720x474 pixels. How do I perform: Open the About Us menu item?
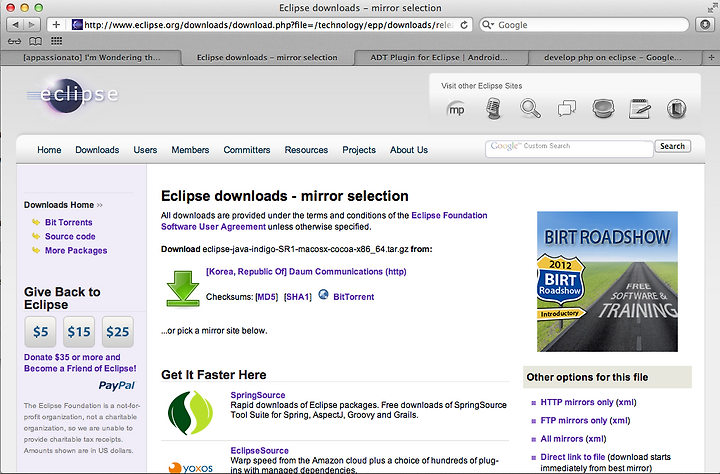click(409, 150)
